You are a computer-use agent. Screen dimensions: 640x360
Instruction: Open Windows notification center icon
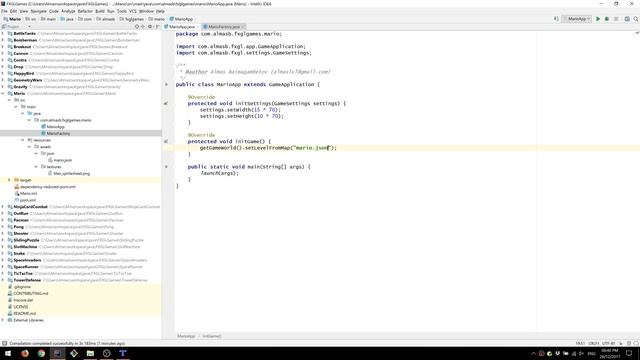click(x=629, y=353)
